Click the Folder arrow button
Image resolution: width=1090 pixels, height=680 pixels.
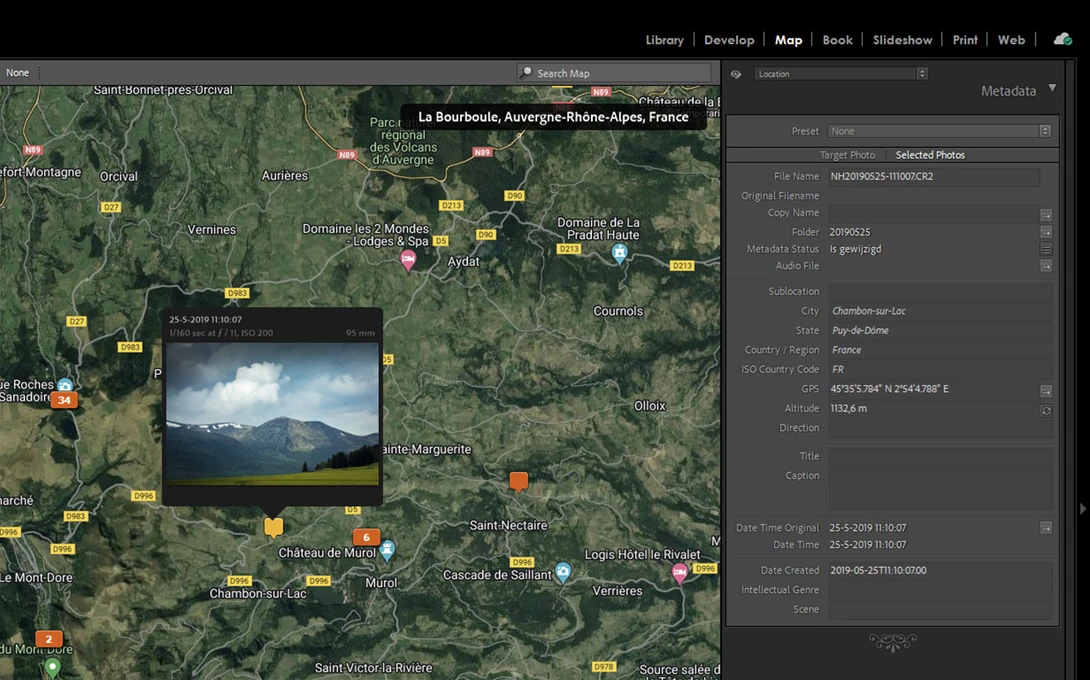(1046, 232)
